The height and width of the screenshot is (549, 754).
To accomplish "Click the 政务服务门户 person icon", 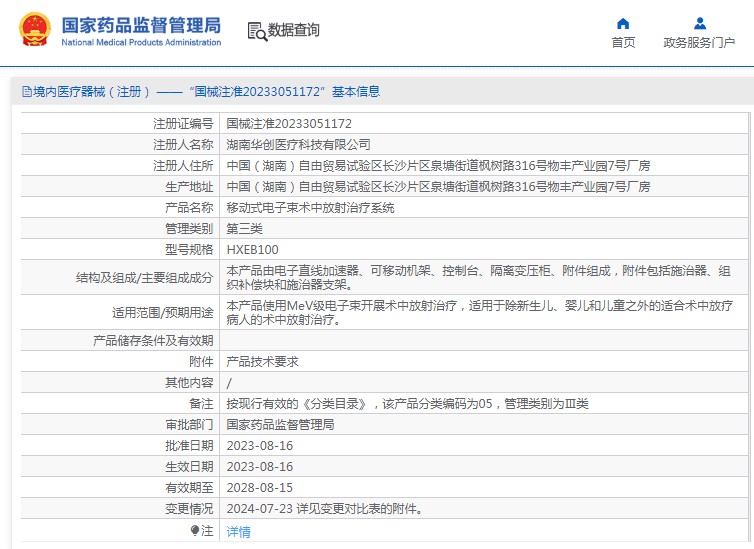I will tap(699, 23).
